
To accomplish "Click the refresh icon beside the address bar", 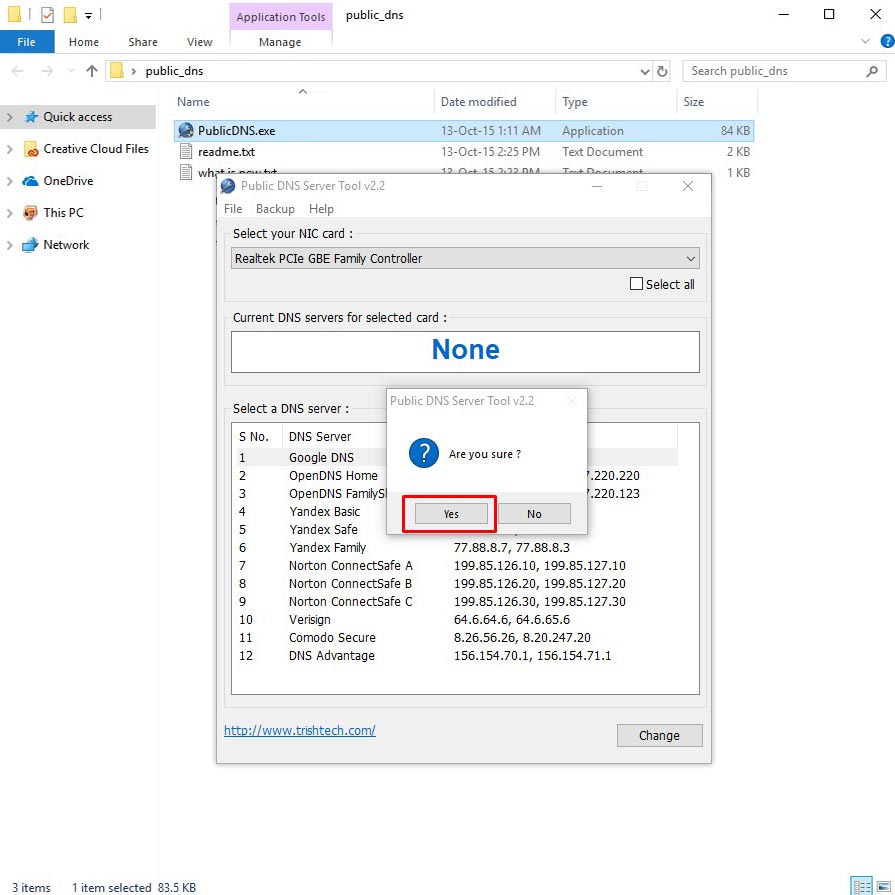I will tap(662, 71).
